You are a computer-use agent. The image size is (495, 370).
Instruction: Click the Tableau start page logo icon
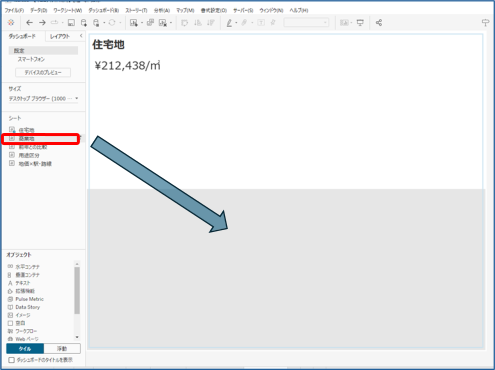(x=11, y=23)
